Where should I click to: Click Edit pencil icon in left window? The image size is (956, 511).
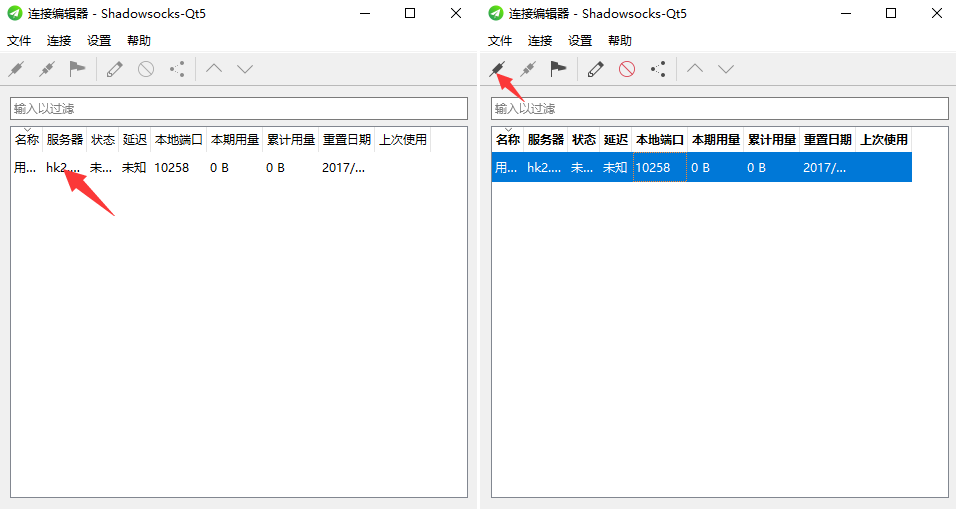click(115, 69)
